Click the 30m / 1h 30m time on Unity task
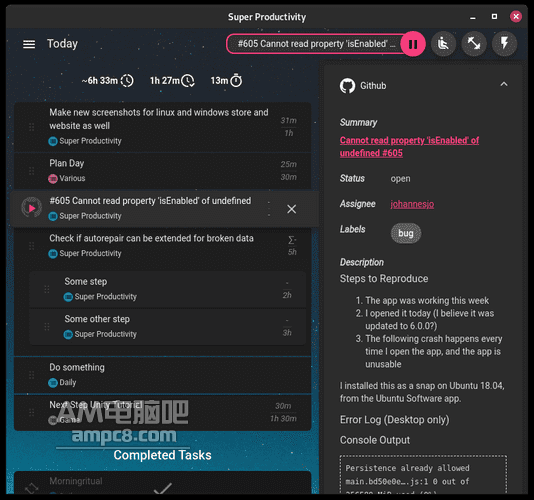The image size is (534, 500). click(283, 412)
